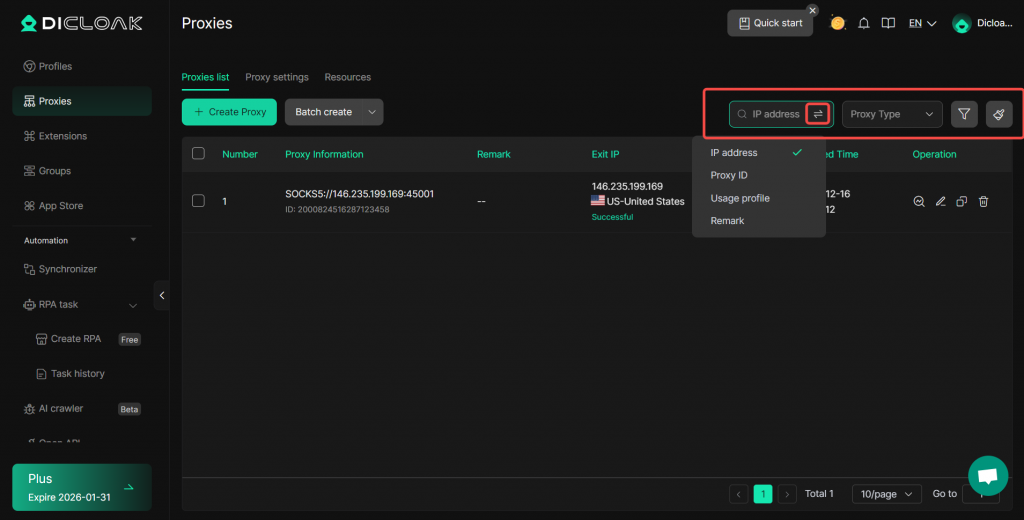Open the chat support bubble

[987, 475]
